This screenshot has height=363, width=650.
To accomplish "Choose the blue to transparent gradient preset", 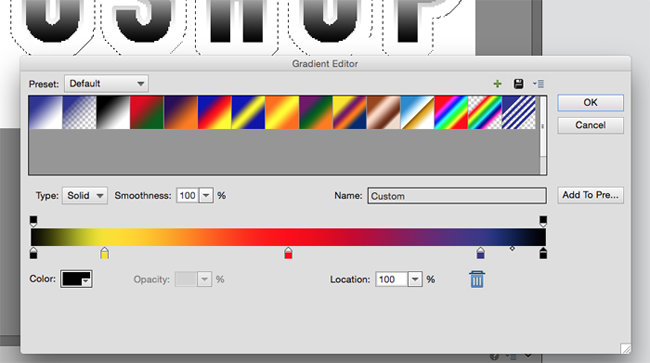I will pos(80,112).
